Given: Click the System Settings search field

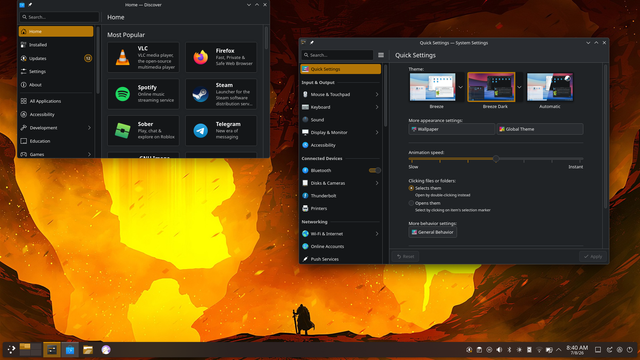Looking at the screenshot, I should [x=338, y=55].
